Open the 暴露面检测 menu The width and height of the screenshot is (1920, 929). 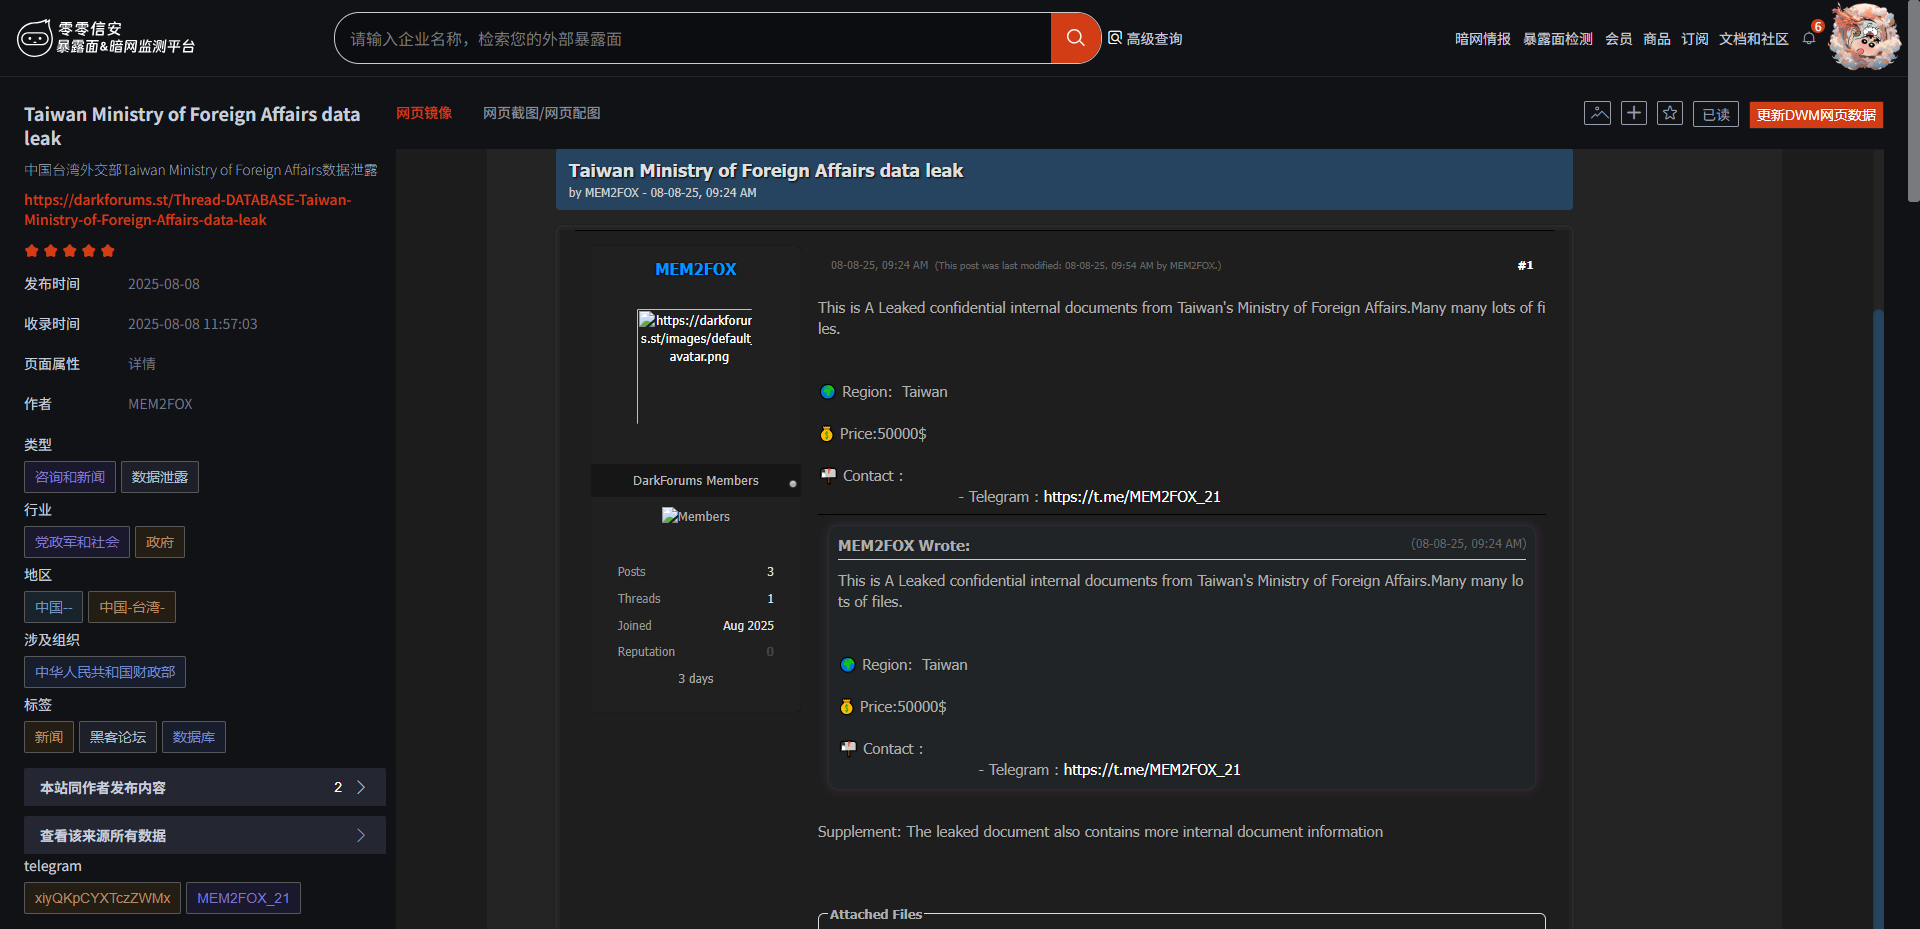[1558, 39]
